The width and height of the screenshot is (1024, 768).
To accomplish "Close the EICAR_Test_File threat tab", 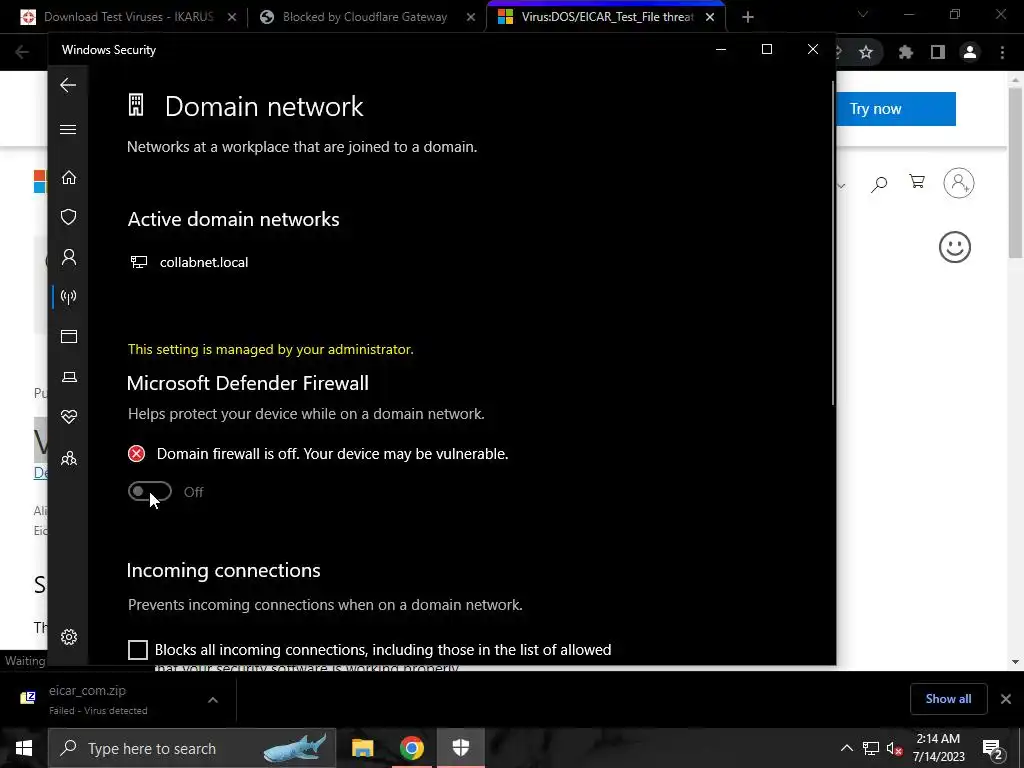I will coord(710,18).
